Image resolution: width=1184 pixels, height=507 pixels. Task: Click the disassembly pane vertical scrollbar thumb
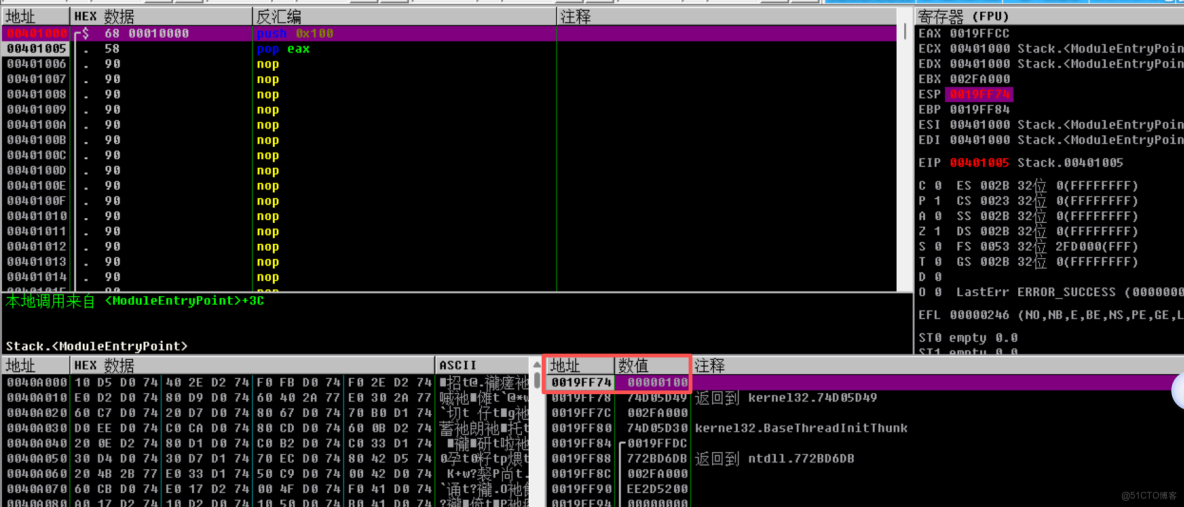tap(905, 32)
